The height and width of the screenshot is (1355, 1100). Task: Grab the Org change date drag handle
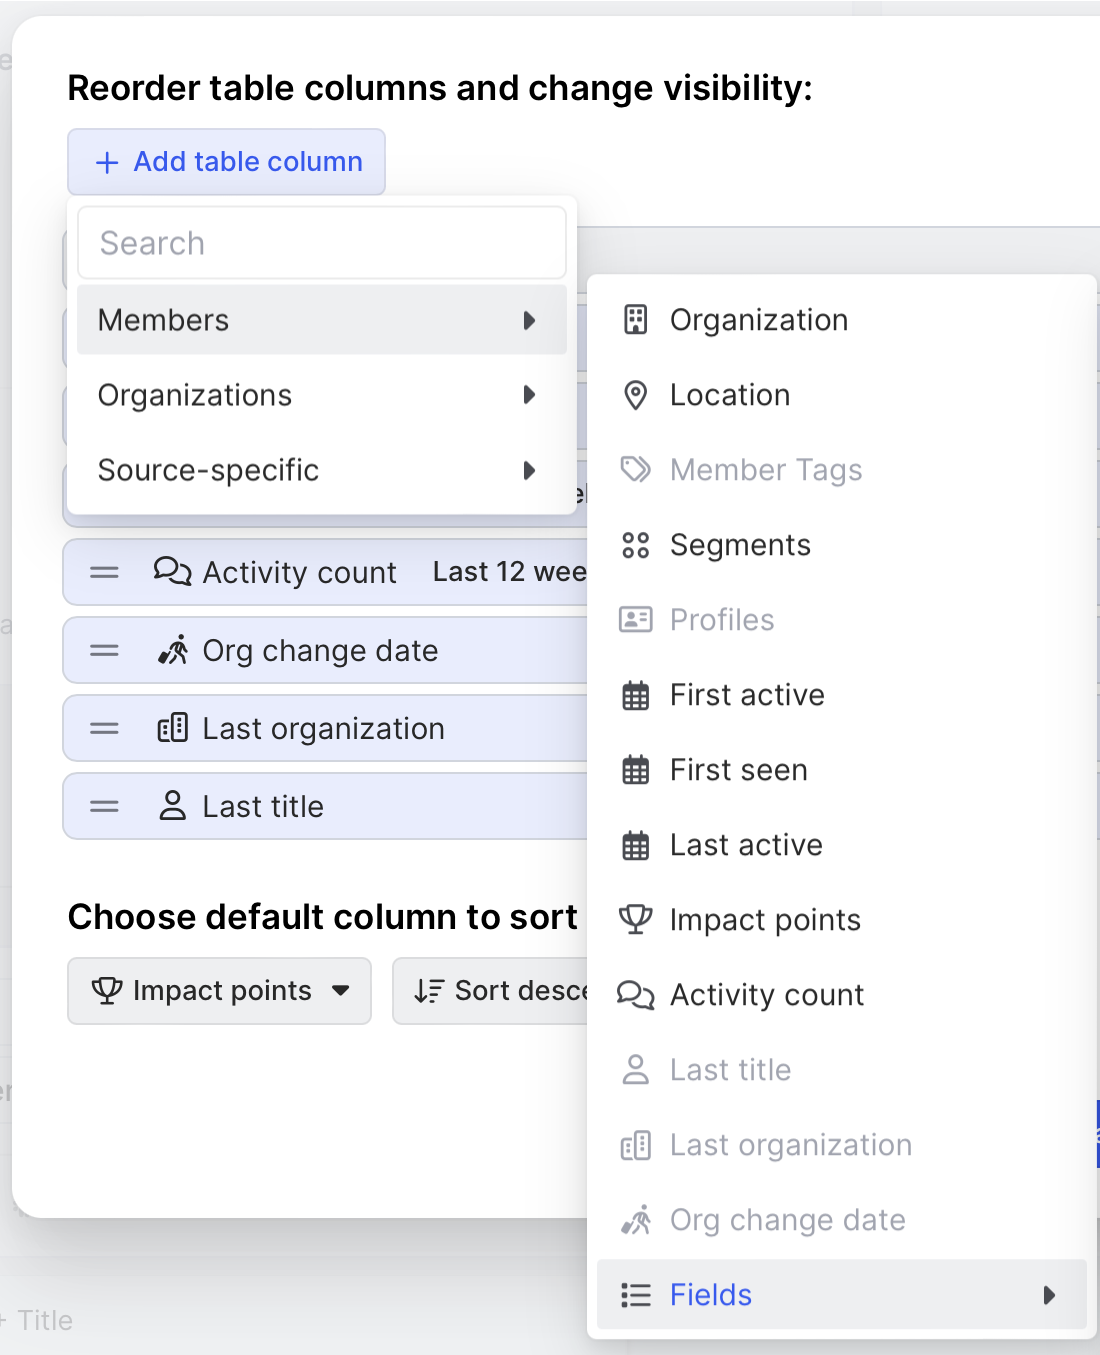105,651
